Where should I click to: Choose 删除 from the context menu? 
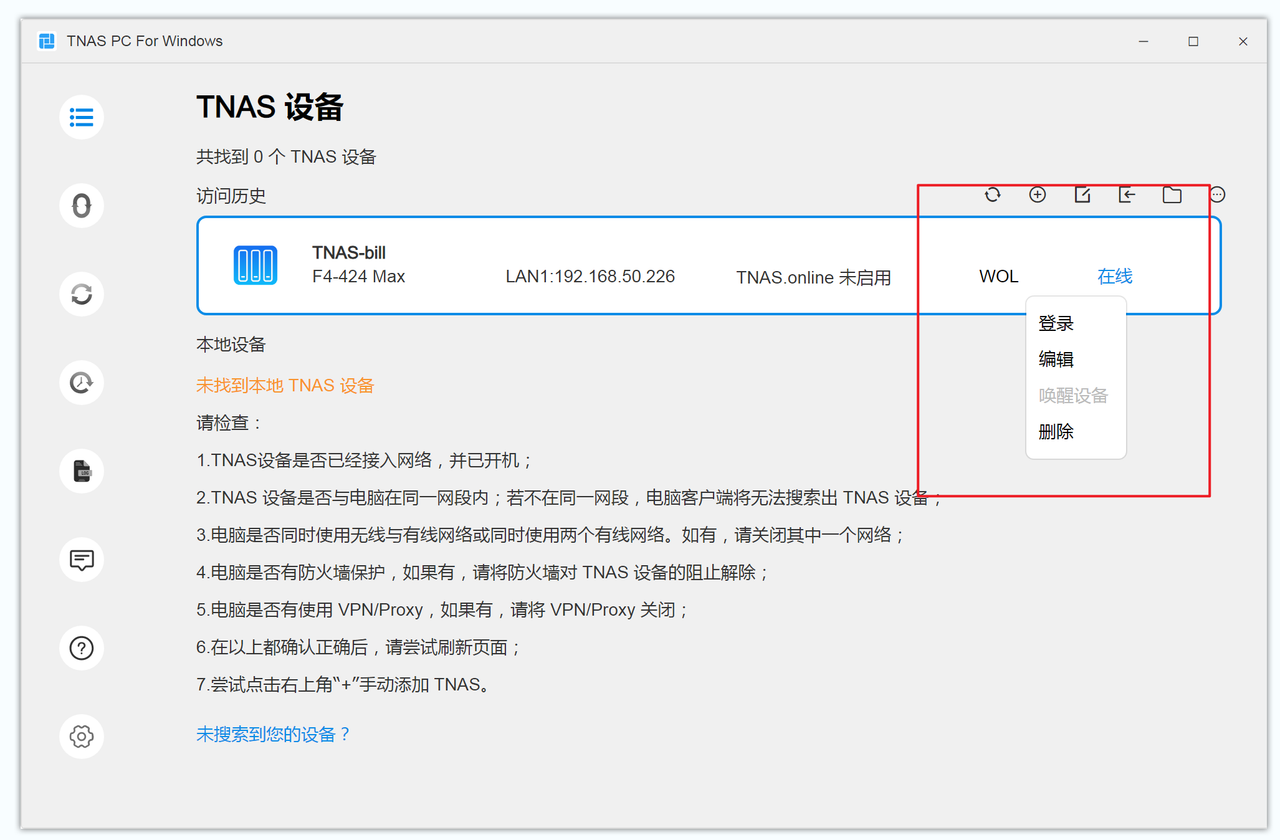coord(1056,432)
